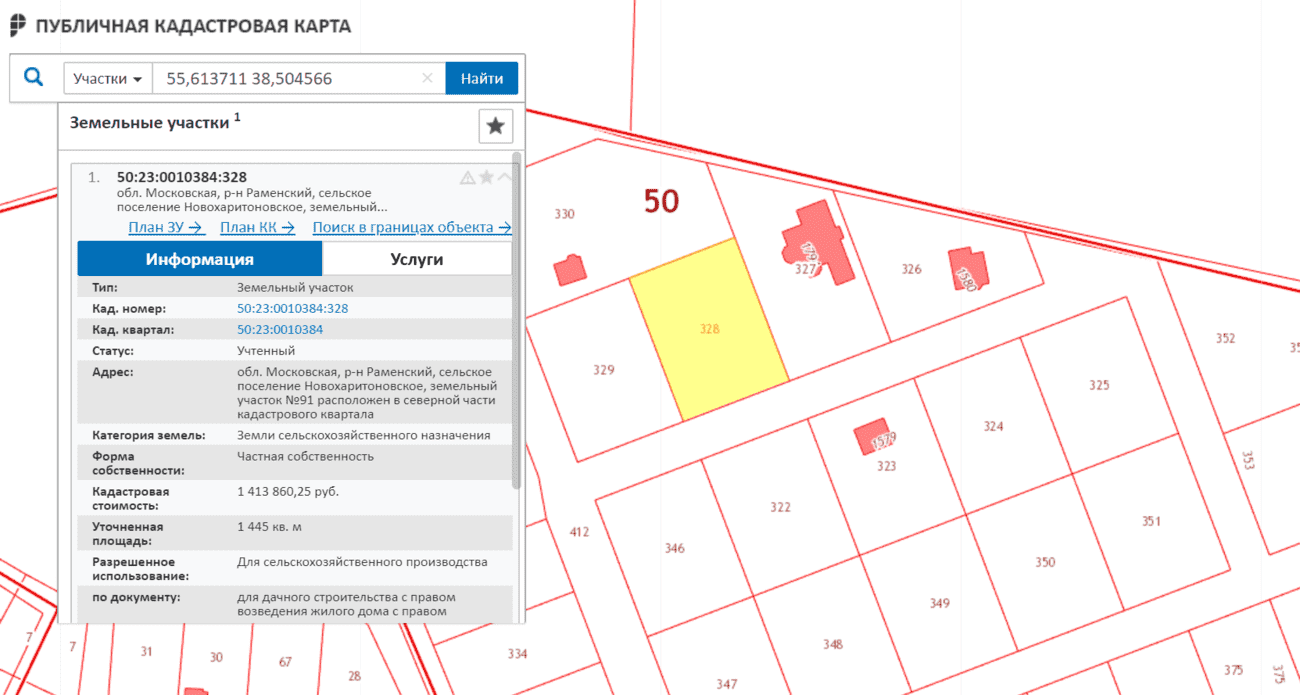Switch to the Услуги tab

click(416, 259)
